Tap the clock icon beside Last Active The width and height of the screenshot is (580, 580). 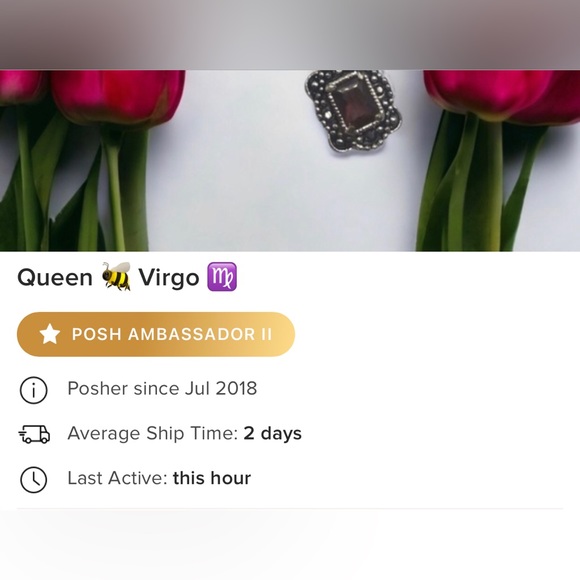tap(33, 479)
